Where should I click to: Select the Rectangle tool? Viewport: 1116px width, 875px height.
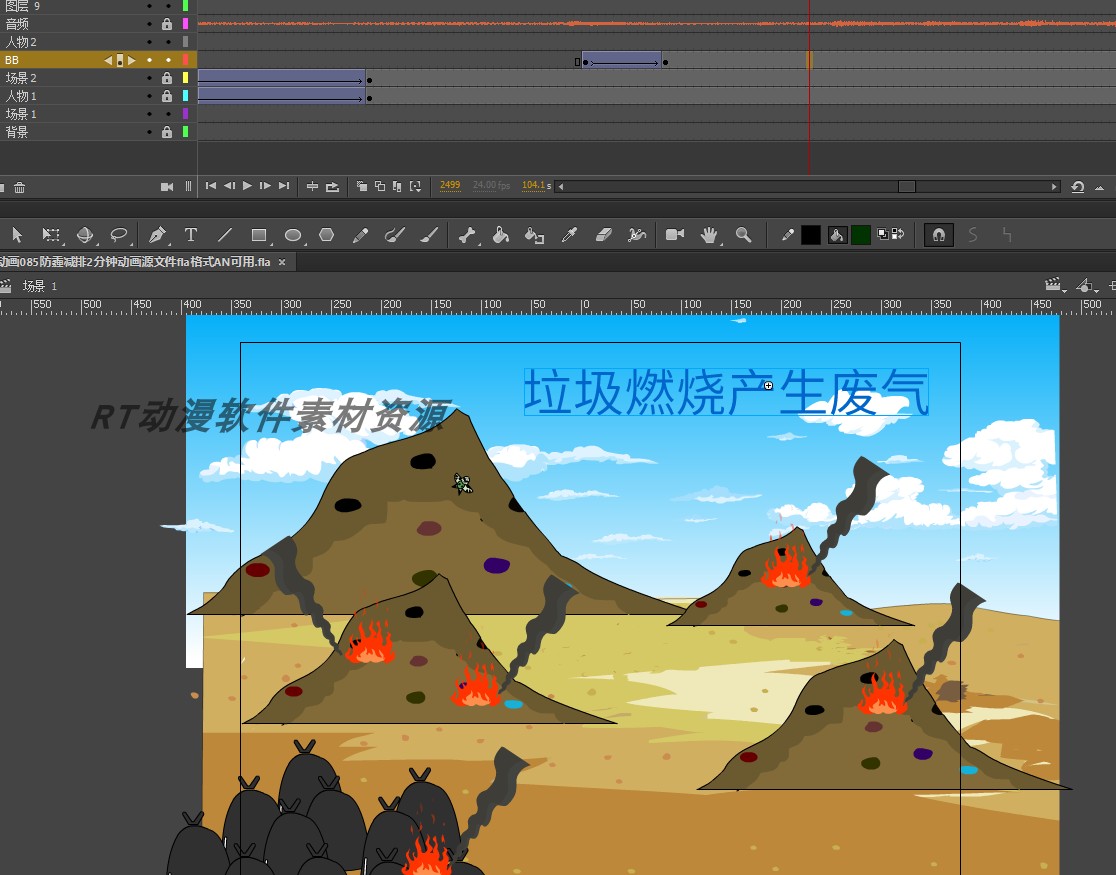[259, 235]
